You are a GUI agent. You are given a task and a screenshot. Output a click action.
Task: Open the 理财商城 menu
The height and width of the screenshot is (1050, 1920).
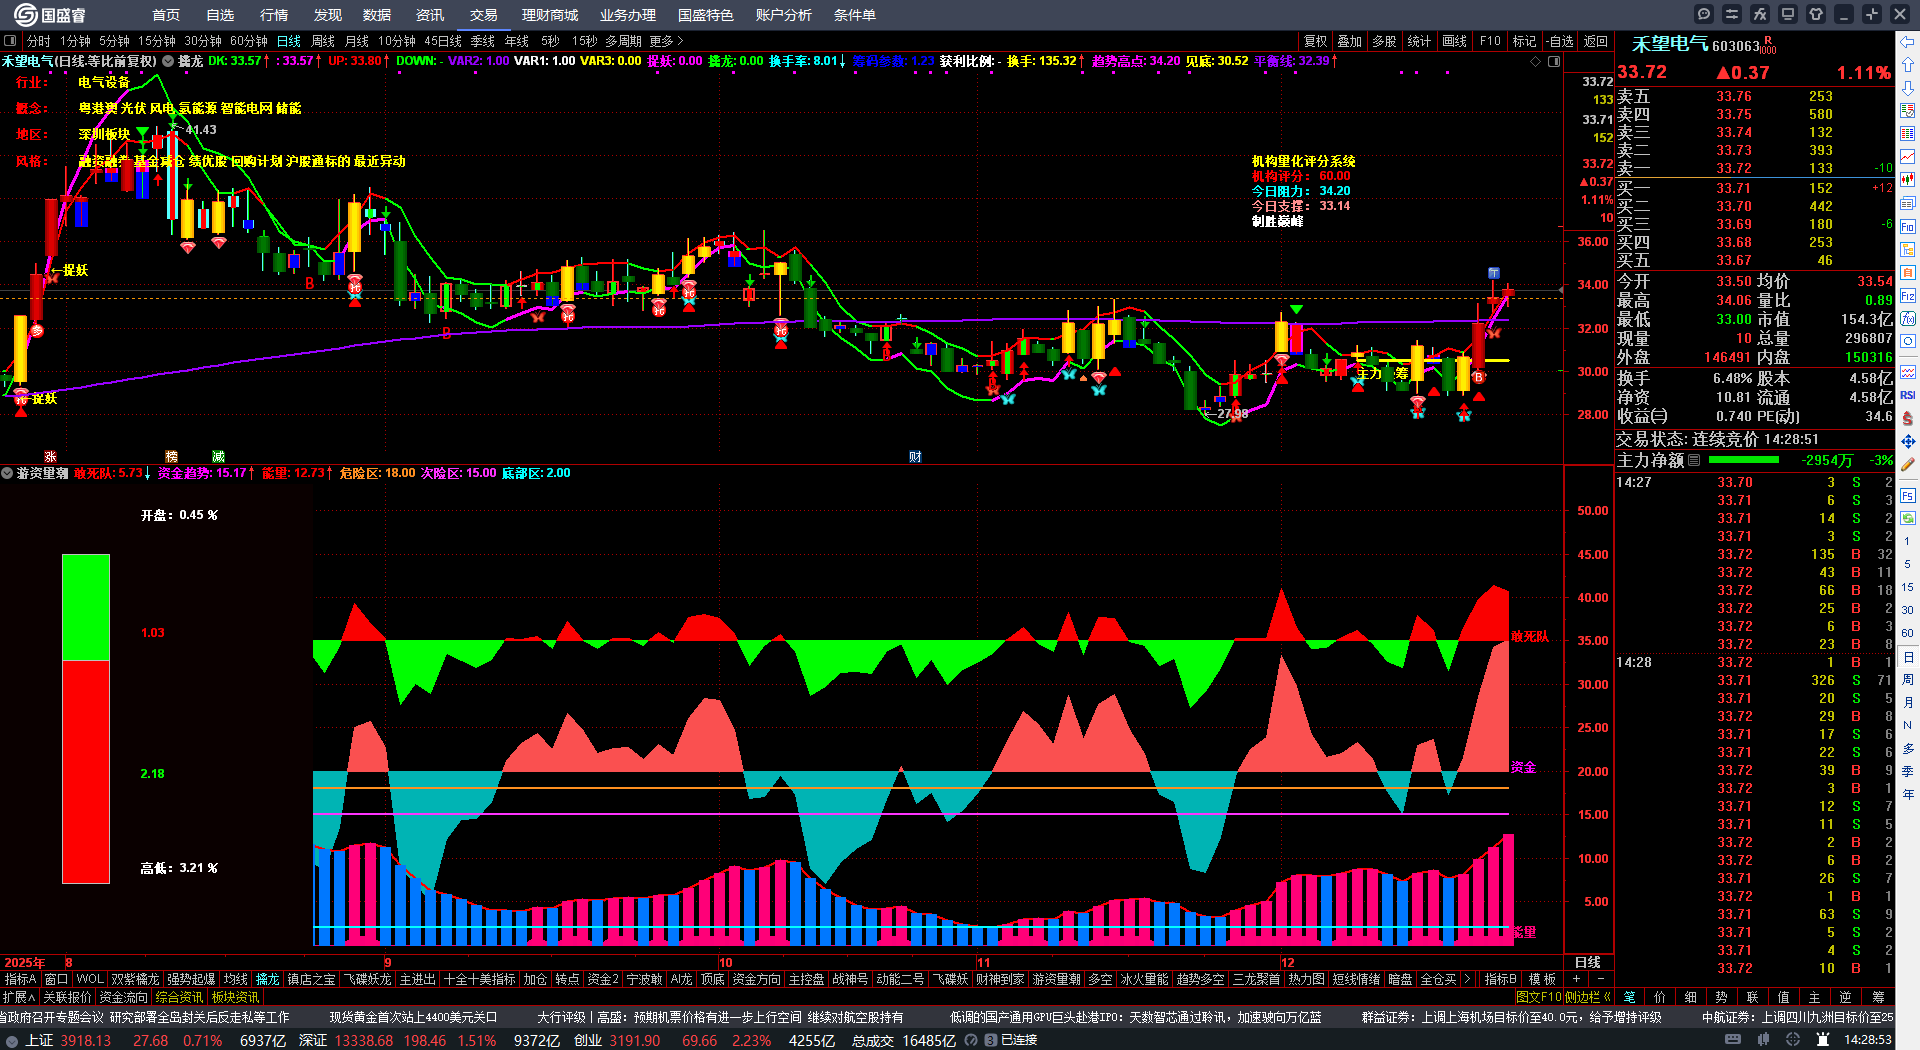[550, 15]
